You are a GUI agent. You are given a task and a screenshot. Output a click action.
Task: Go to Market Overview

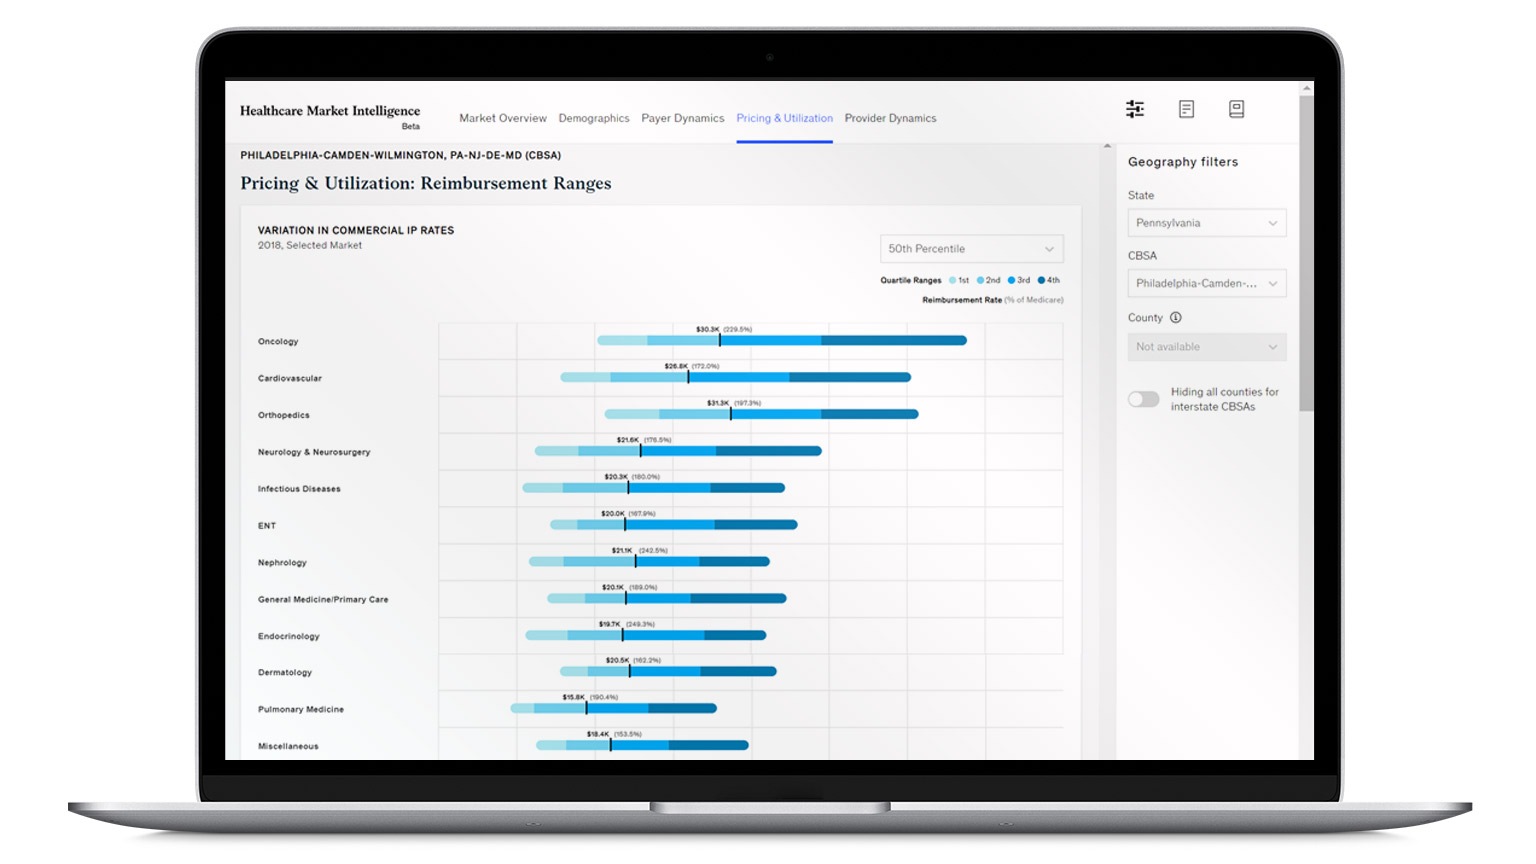tap(502, 118)
